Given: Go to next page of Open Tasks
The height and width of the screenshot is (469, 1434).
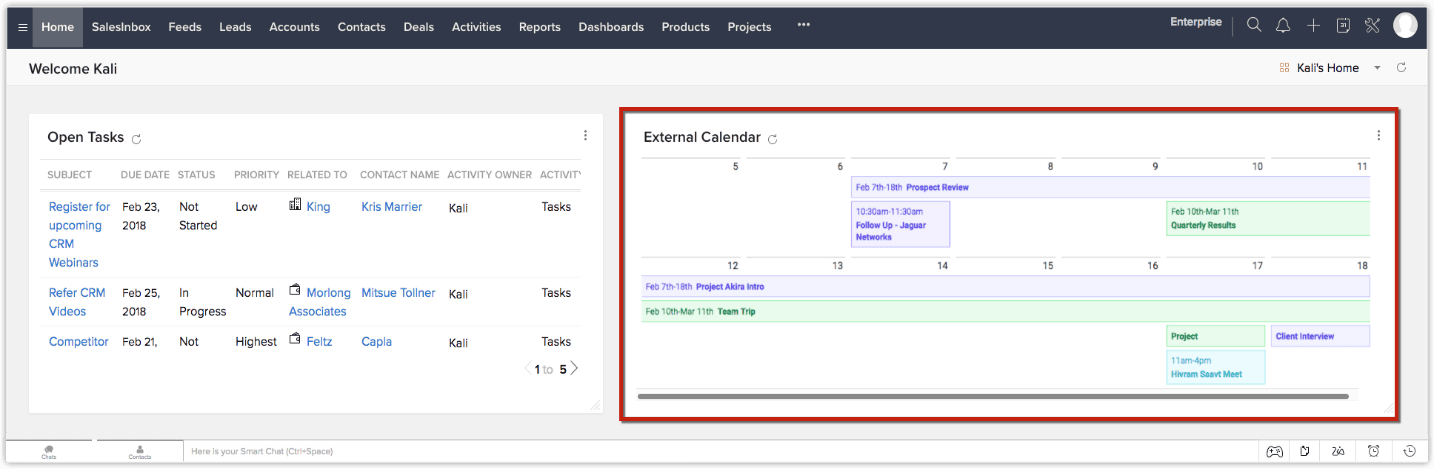Looking at the screenshot, I should 575,369.
